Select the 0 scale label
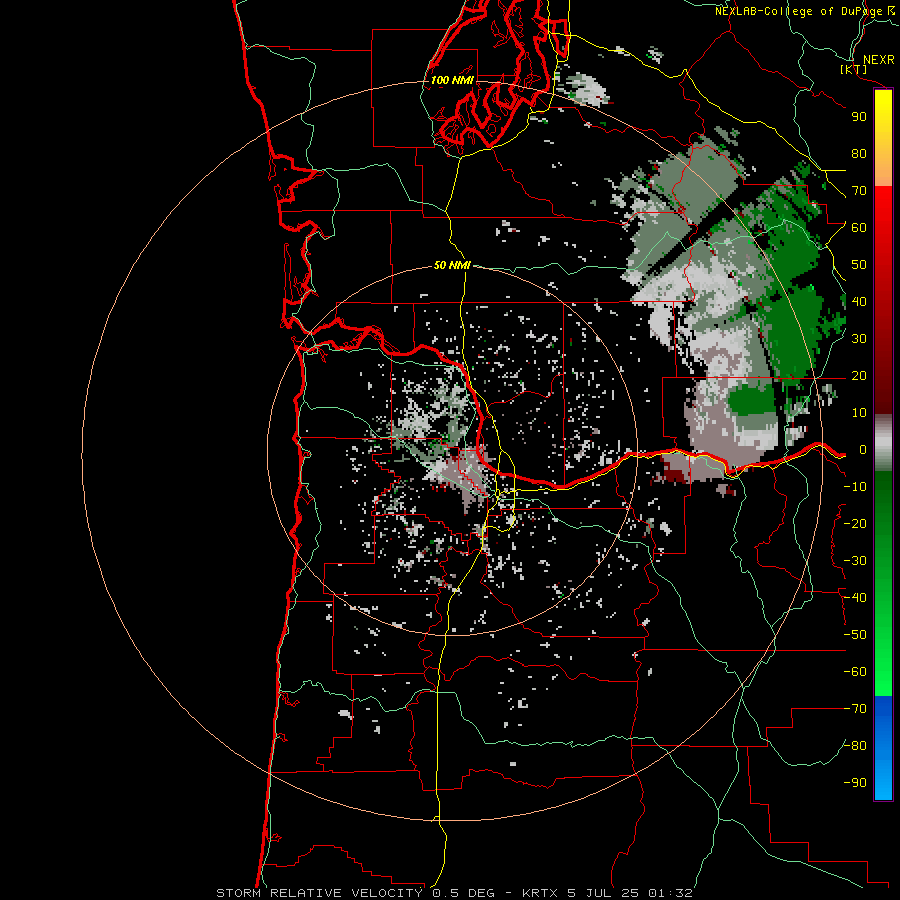Image resolution: width=900 pixels, height=900 pixels. 863,449
